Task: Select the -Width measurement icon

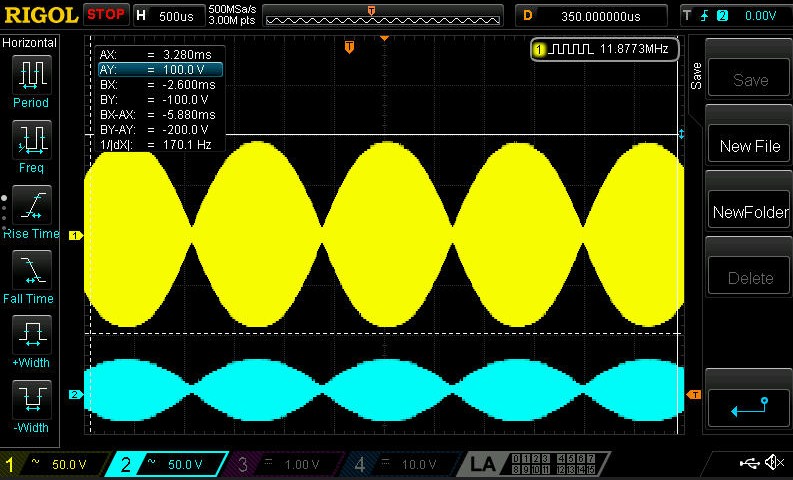Action: coord(31,401)
